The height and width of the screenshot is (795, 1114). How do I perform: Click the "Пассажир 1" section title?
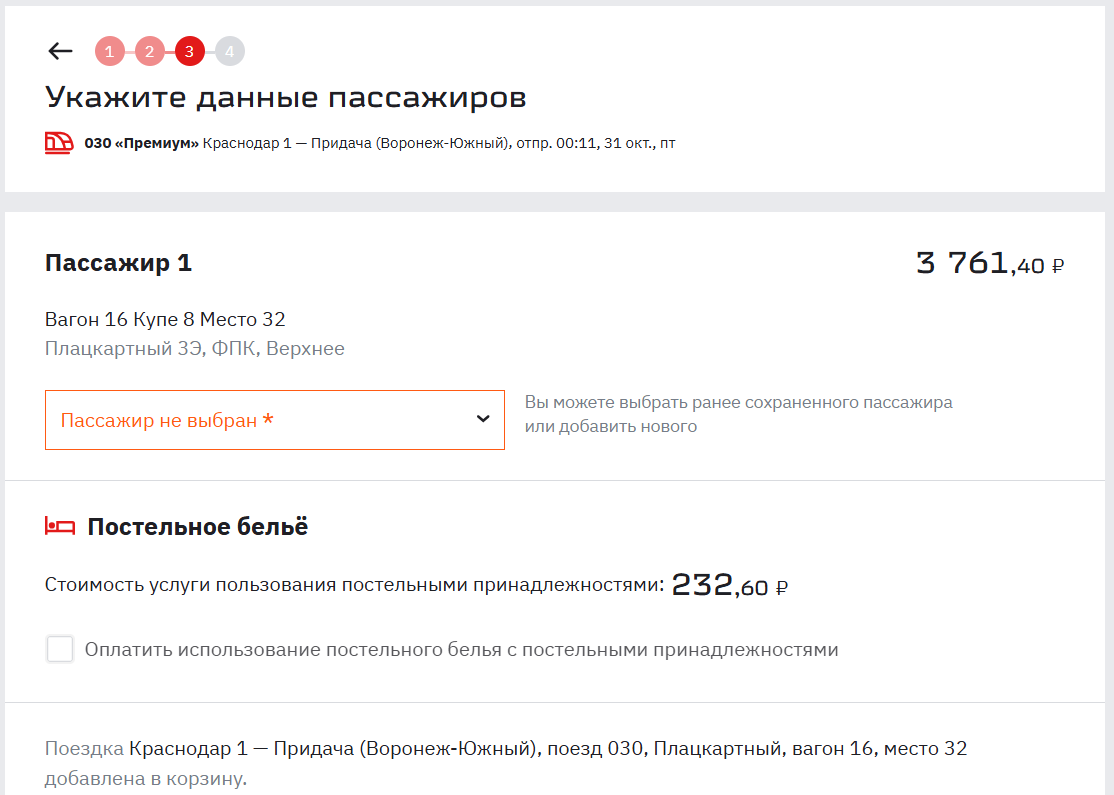tap(118, 263)
